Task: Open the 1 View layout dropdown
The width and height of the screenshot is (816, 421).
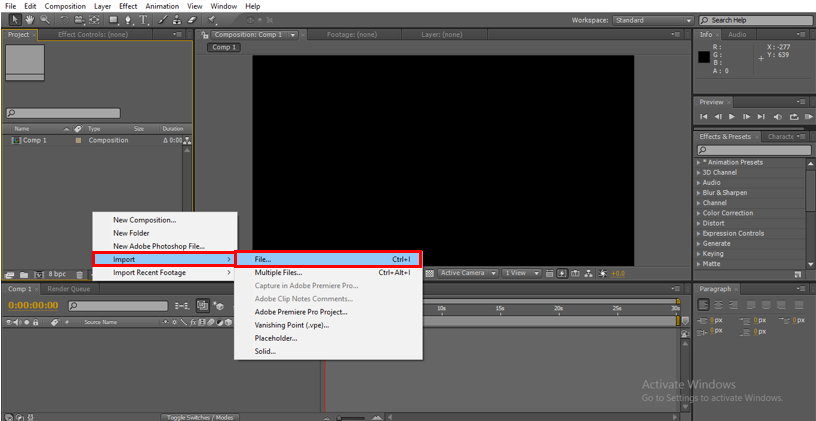Action: click(522, 273)
